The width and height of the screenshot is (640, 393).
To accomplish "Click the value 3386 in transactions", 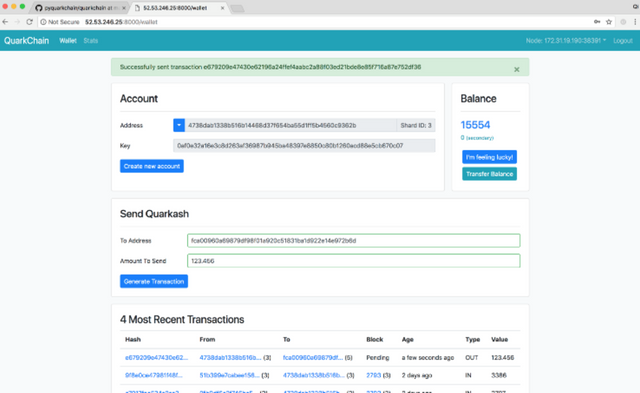I will point(499,375).
